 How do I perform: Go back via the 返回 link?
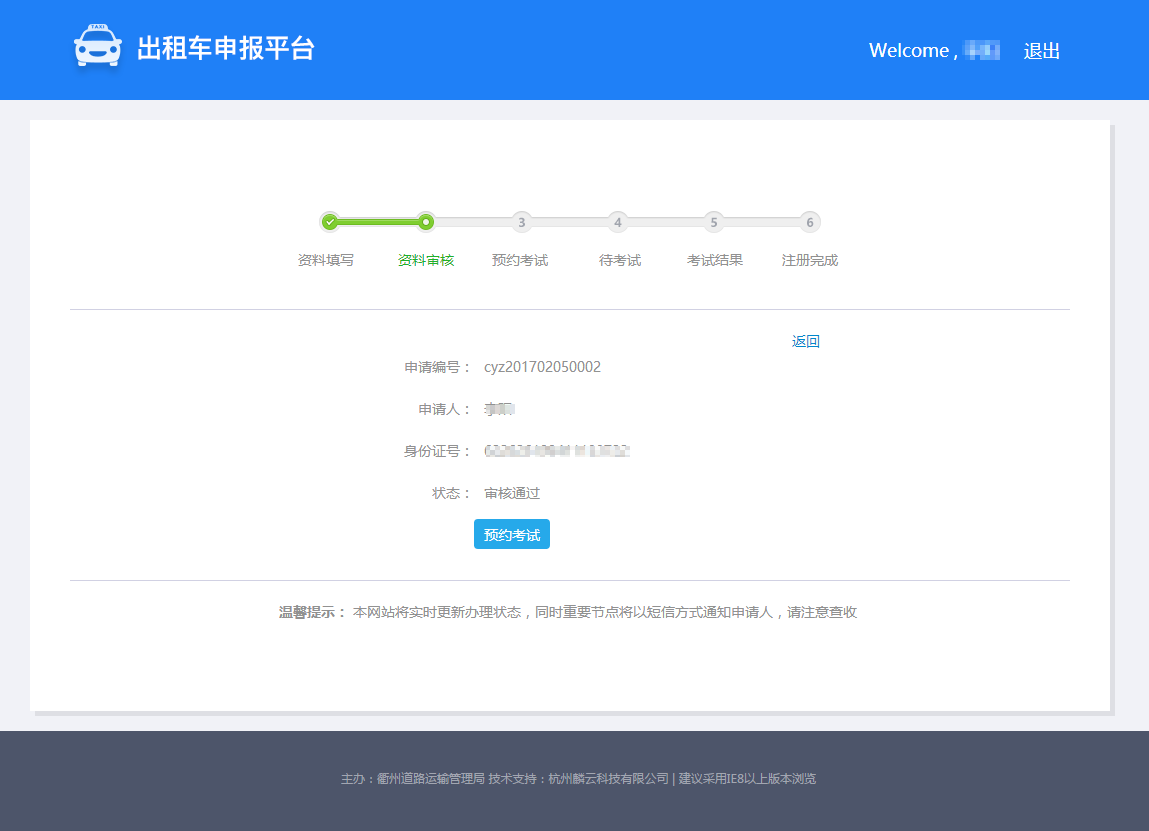tap(805, 341)
